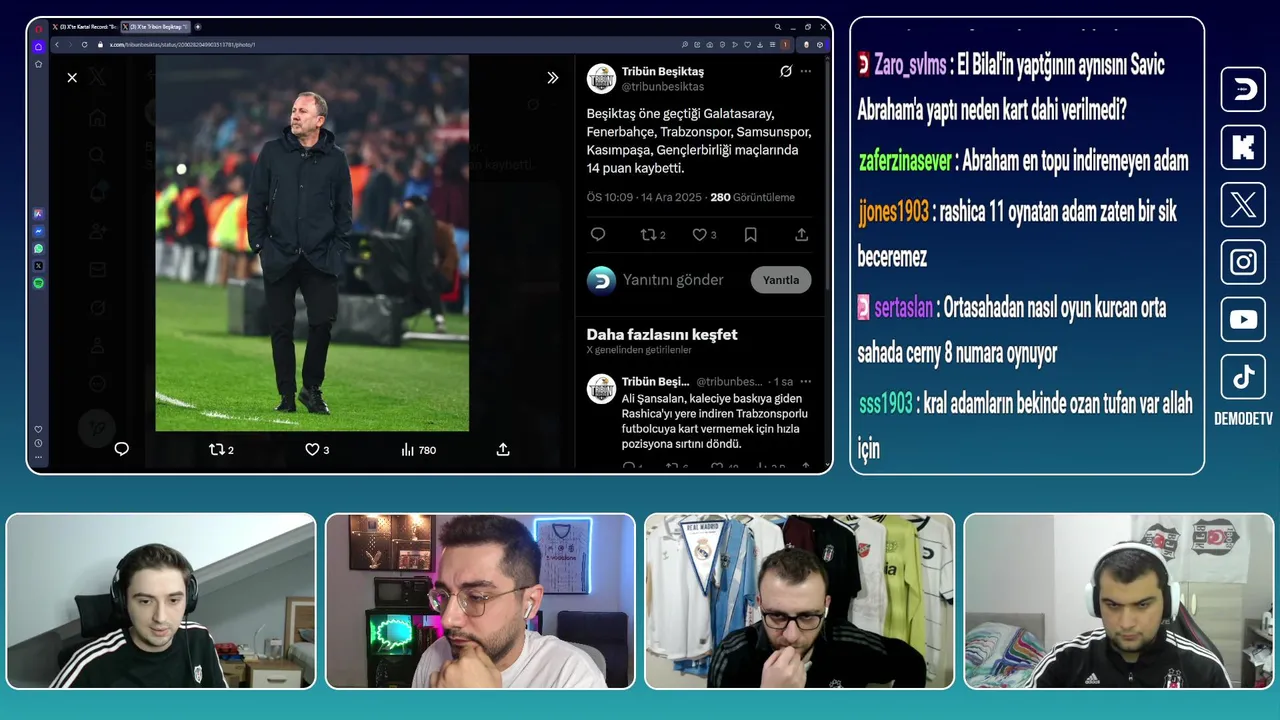Open the Ali Şansalan tweet text
The width and height of the screenshot is (1280, 720).
[716, 420]
